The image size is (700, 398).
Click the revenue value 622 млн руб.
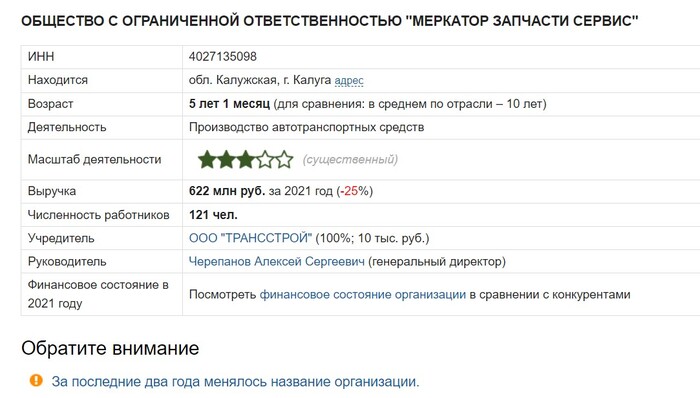click(227, 191)
